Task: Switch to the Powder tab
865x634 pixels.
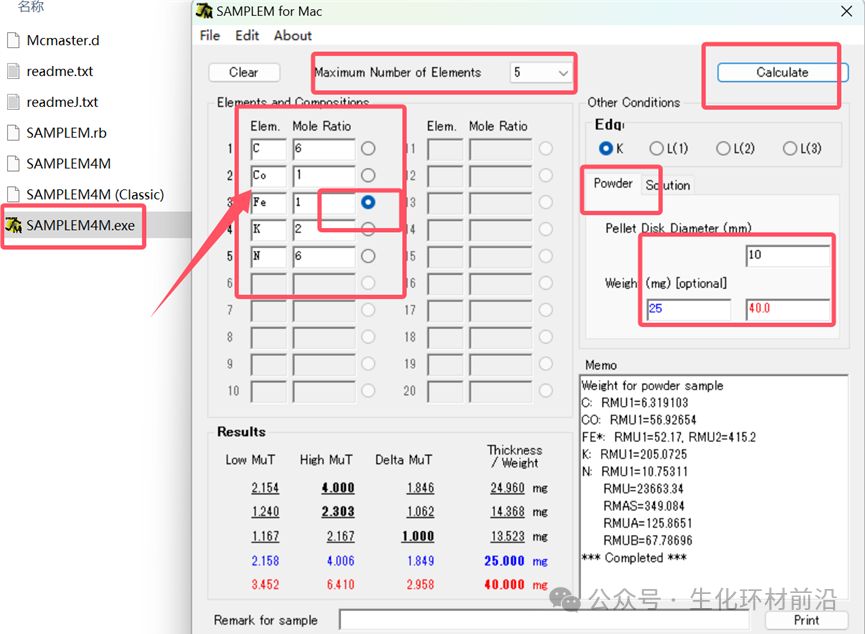Action: tap(613, 184)
